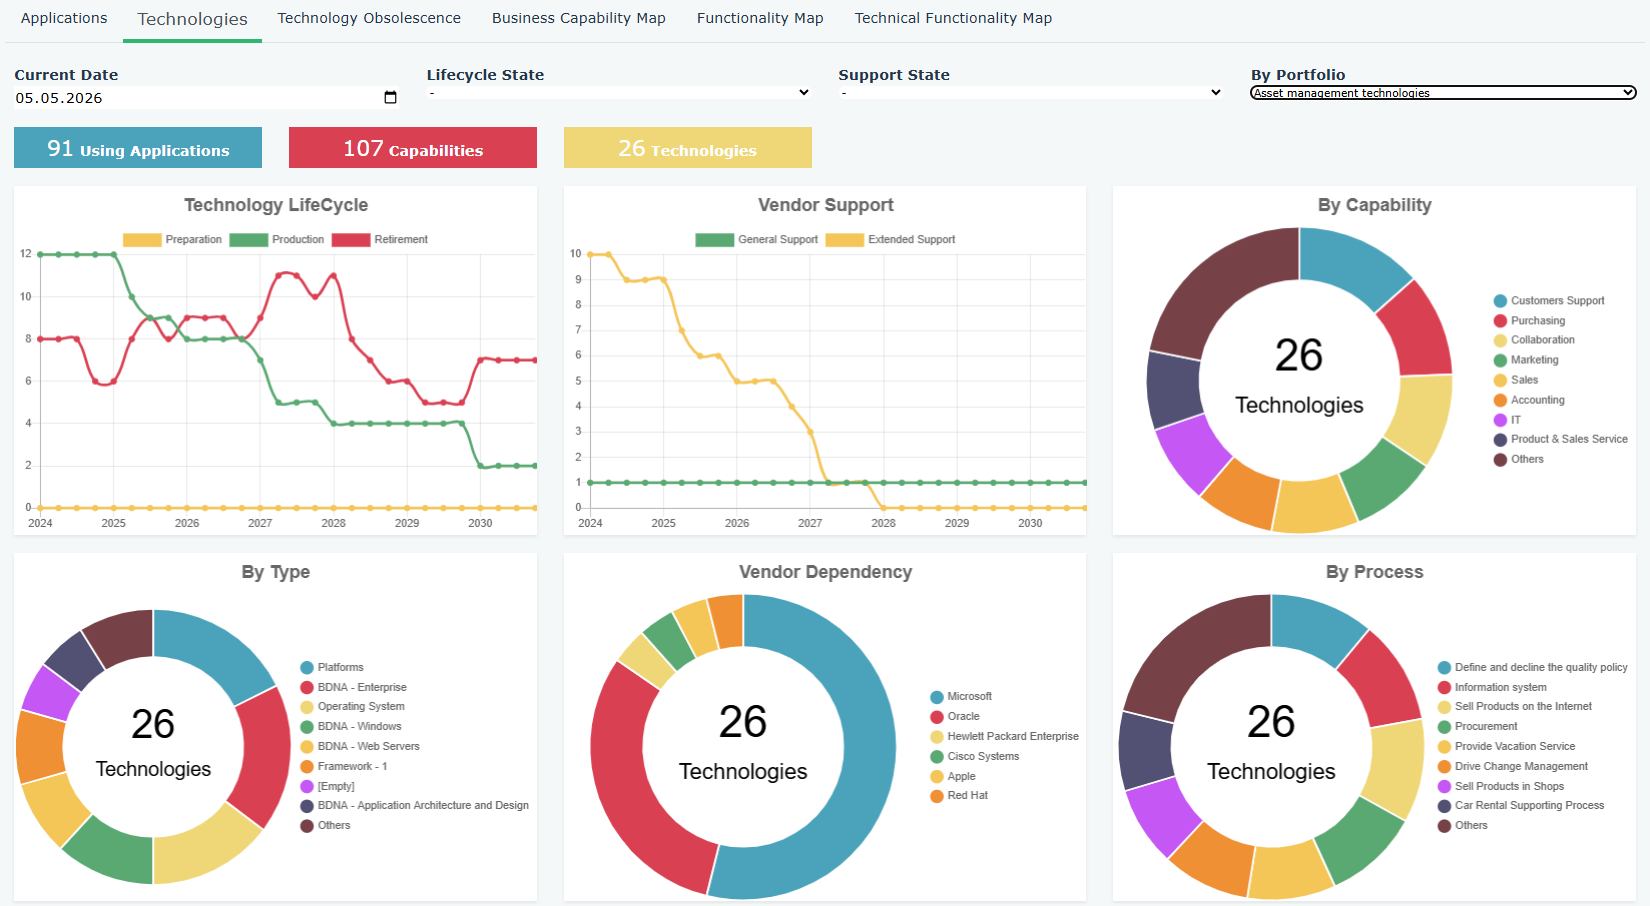
Task: Go to the Functionality Map tab
Action: pyautogui.click(x=760, y=18)
